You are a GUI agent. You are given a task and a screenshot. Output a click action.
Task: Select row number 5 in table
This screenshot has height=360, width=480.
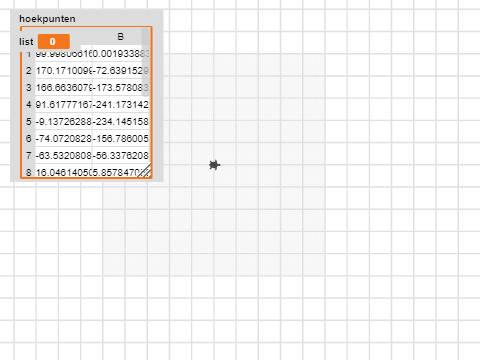[29, 122]
